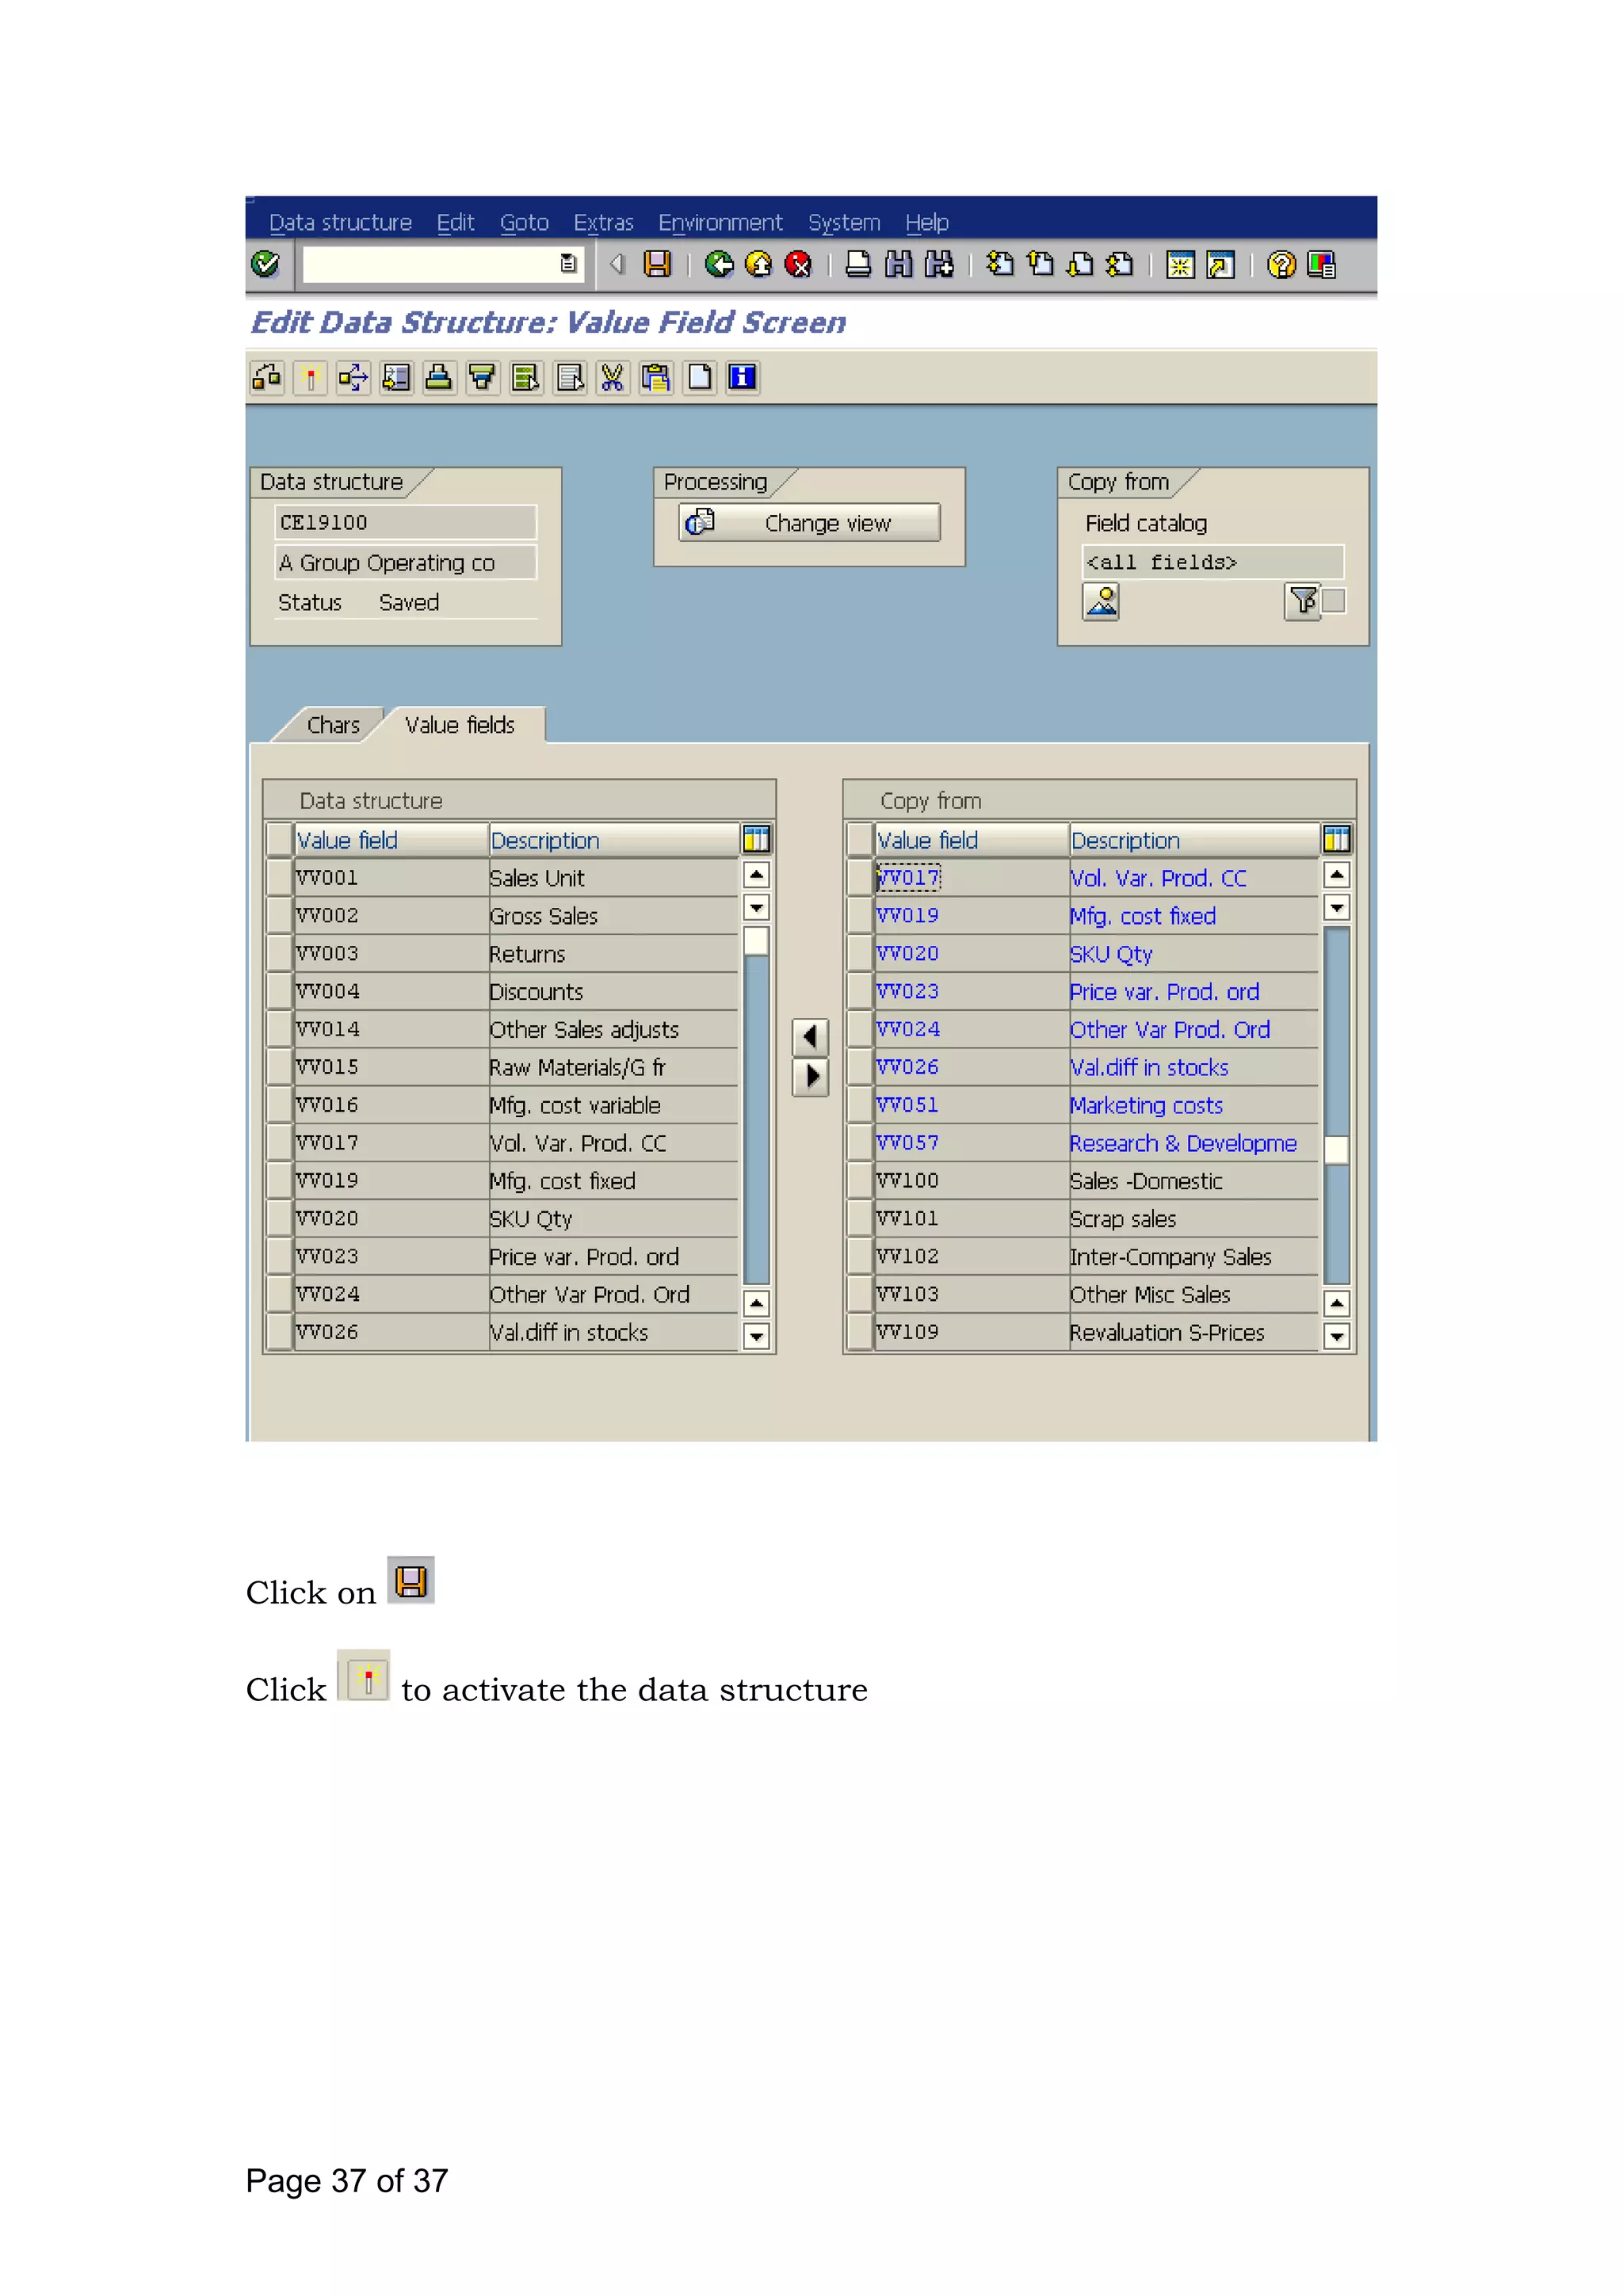Select the Value fields tab
1623x2296 pixels.
coord(460,724)
